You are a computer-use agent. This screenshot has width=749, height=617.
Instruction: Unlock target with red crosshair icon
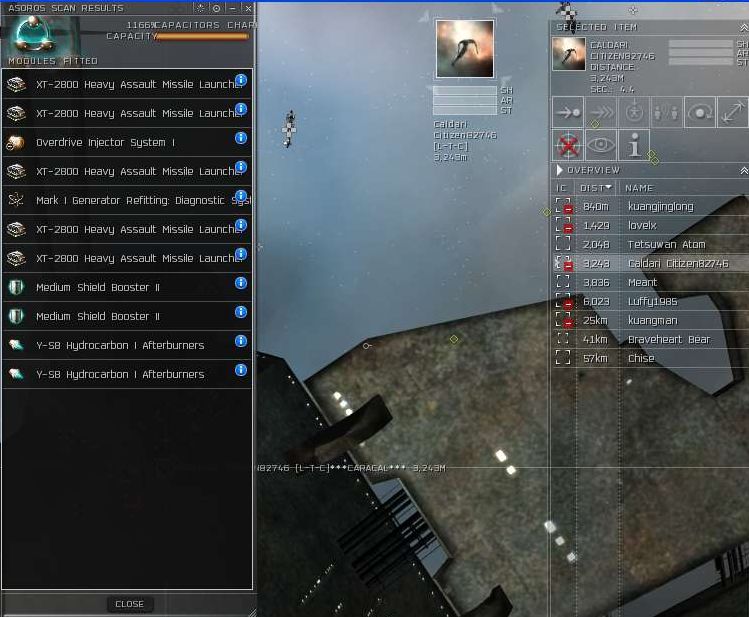(x=568, y=146)
